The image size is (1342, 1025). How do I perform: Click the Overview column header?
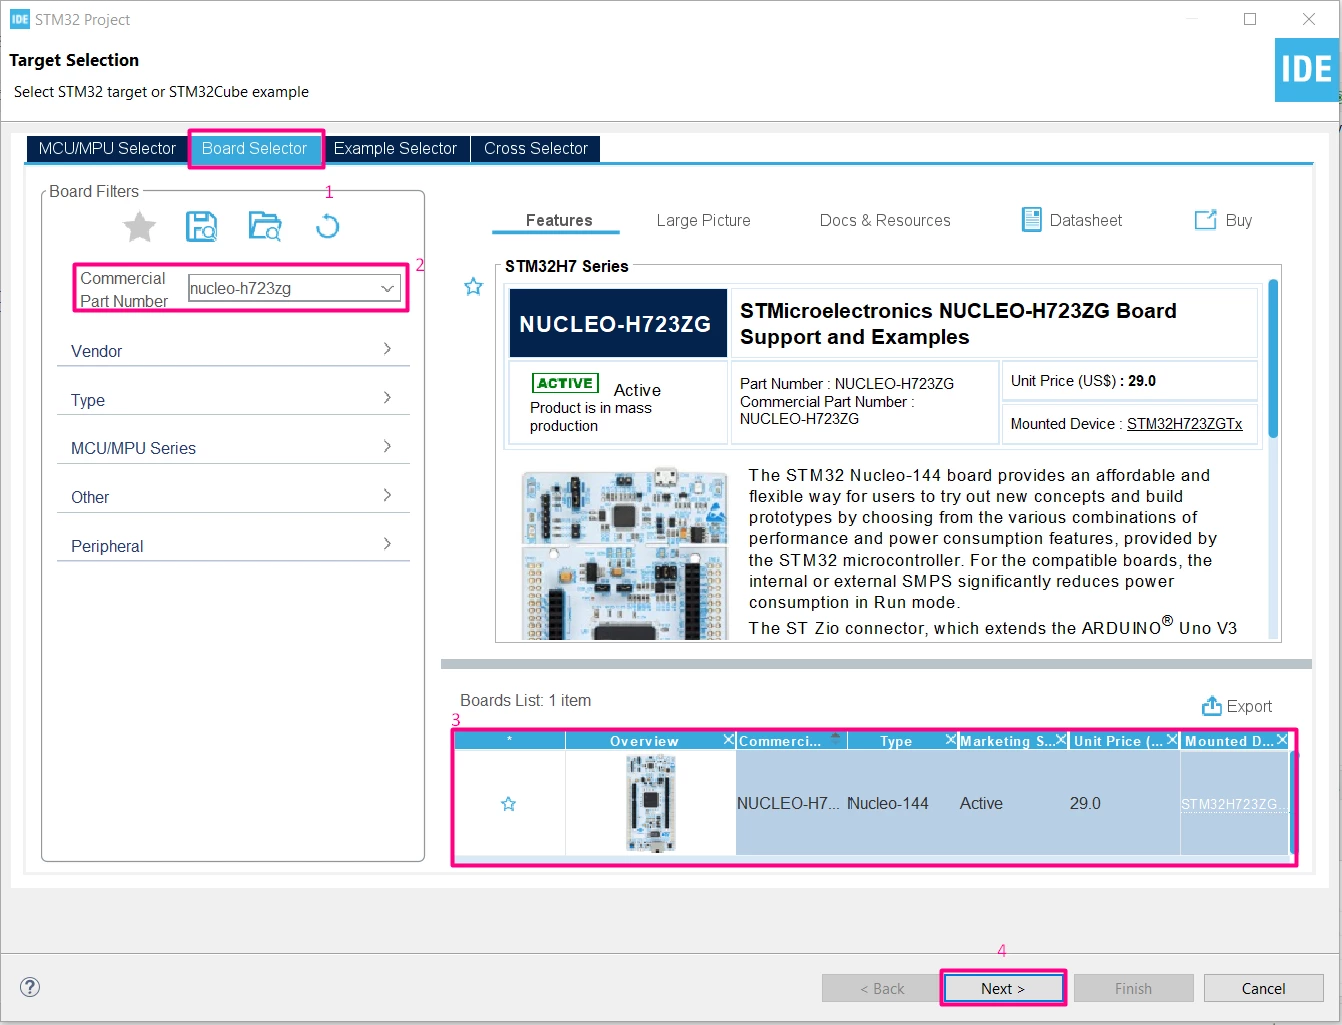click(644, 741)
